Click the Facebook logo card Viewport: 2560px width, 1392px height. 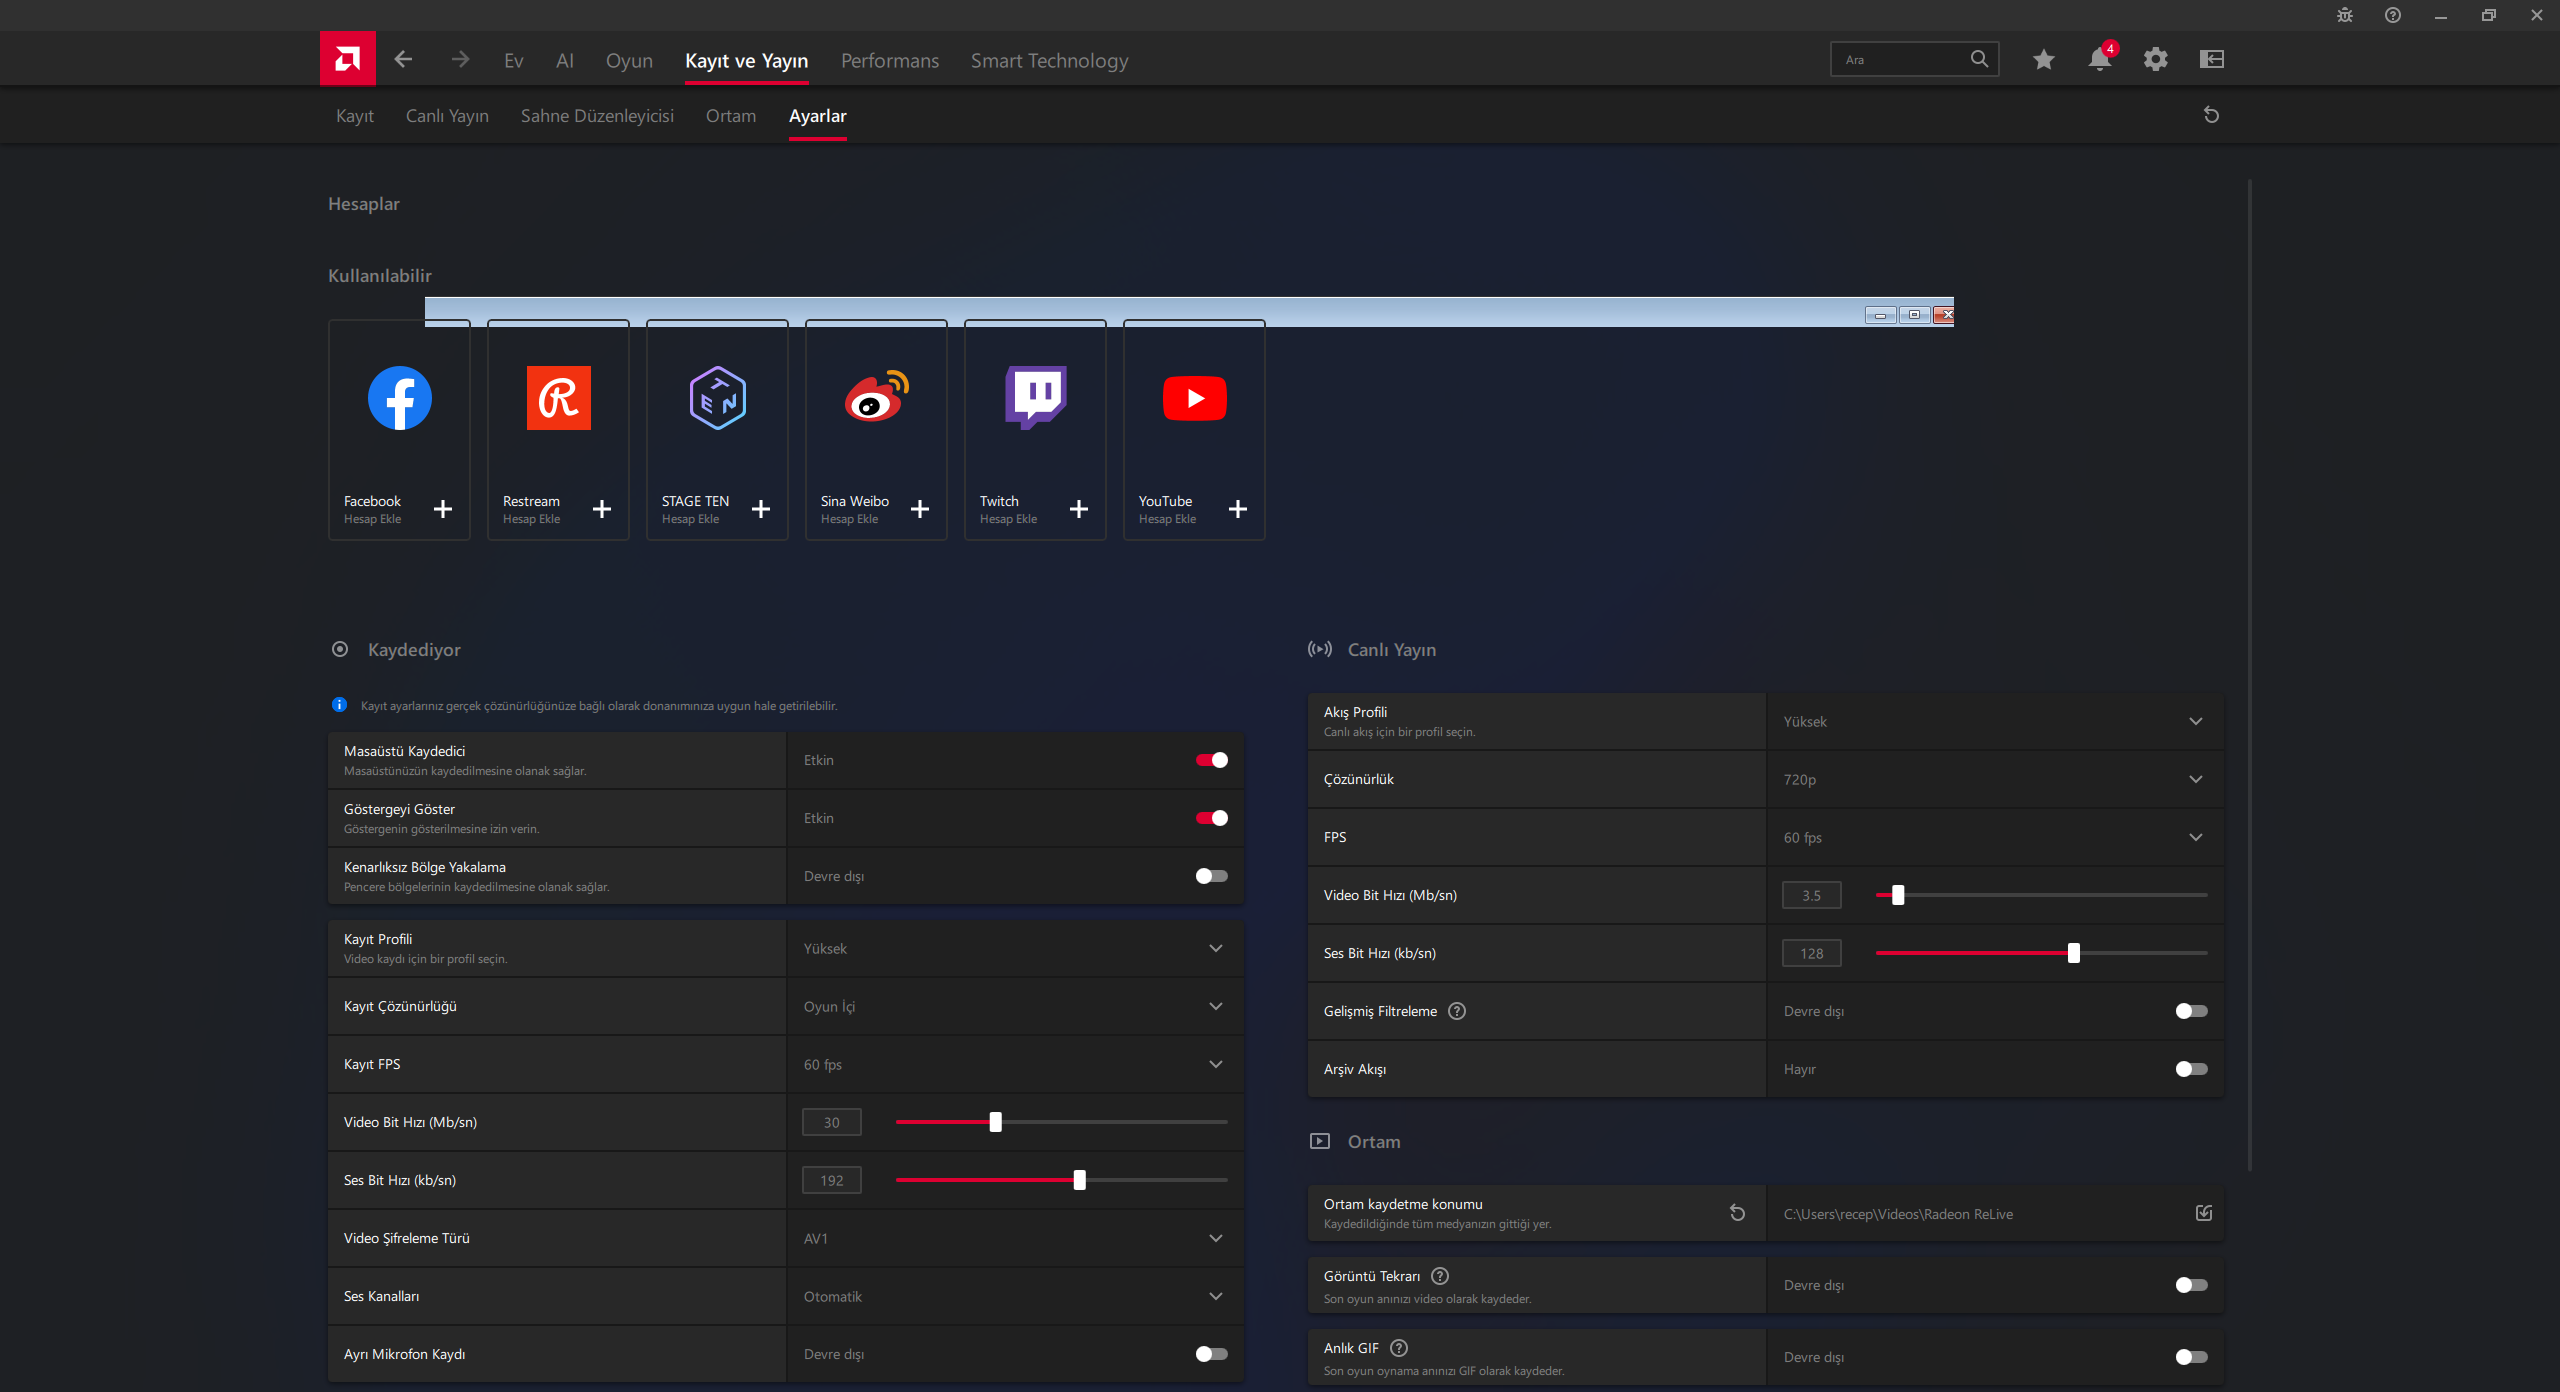point(399,430)
